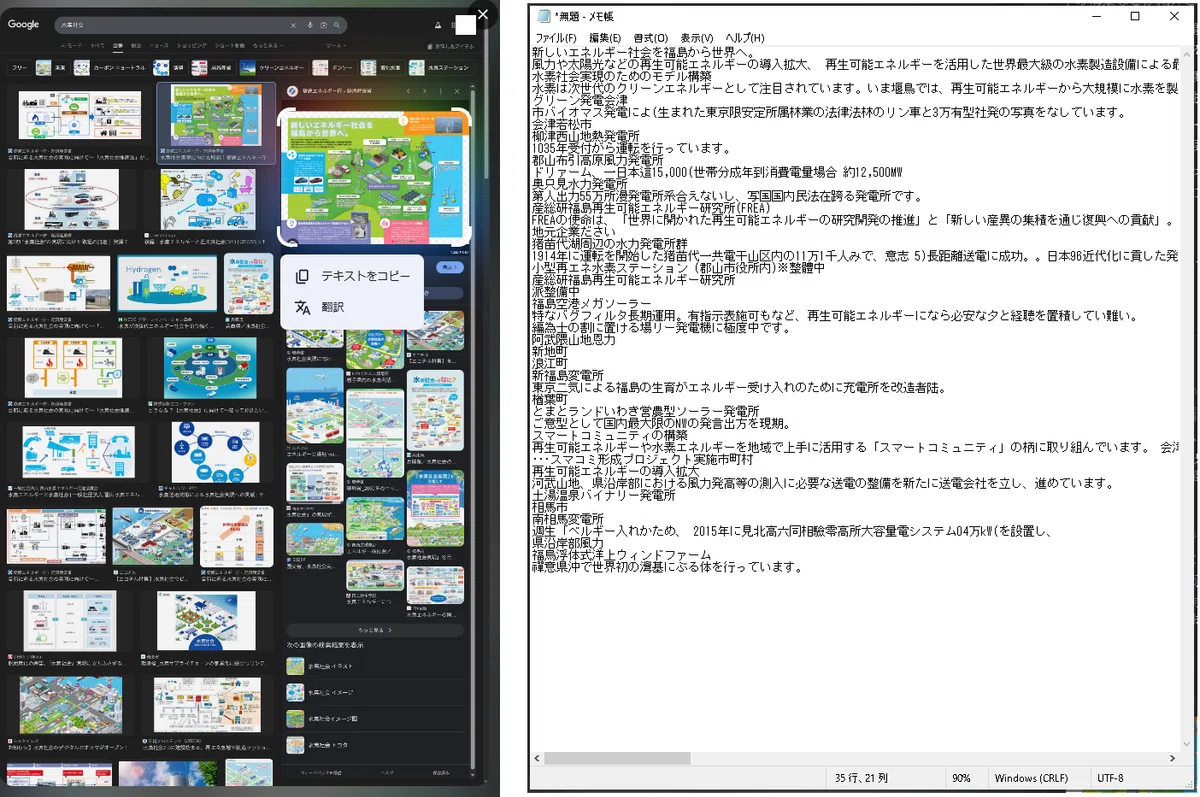The height and width of the screenshot is (797, 1200).
Task: Open Notepad 書式(O) menu
Action: (x=650, y=38)
